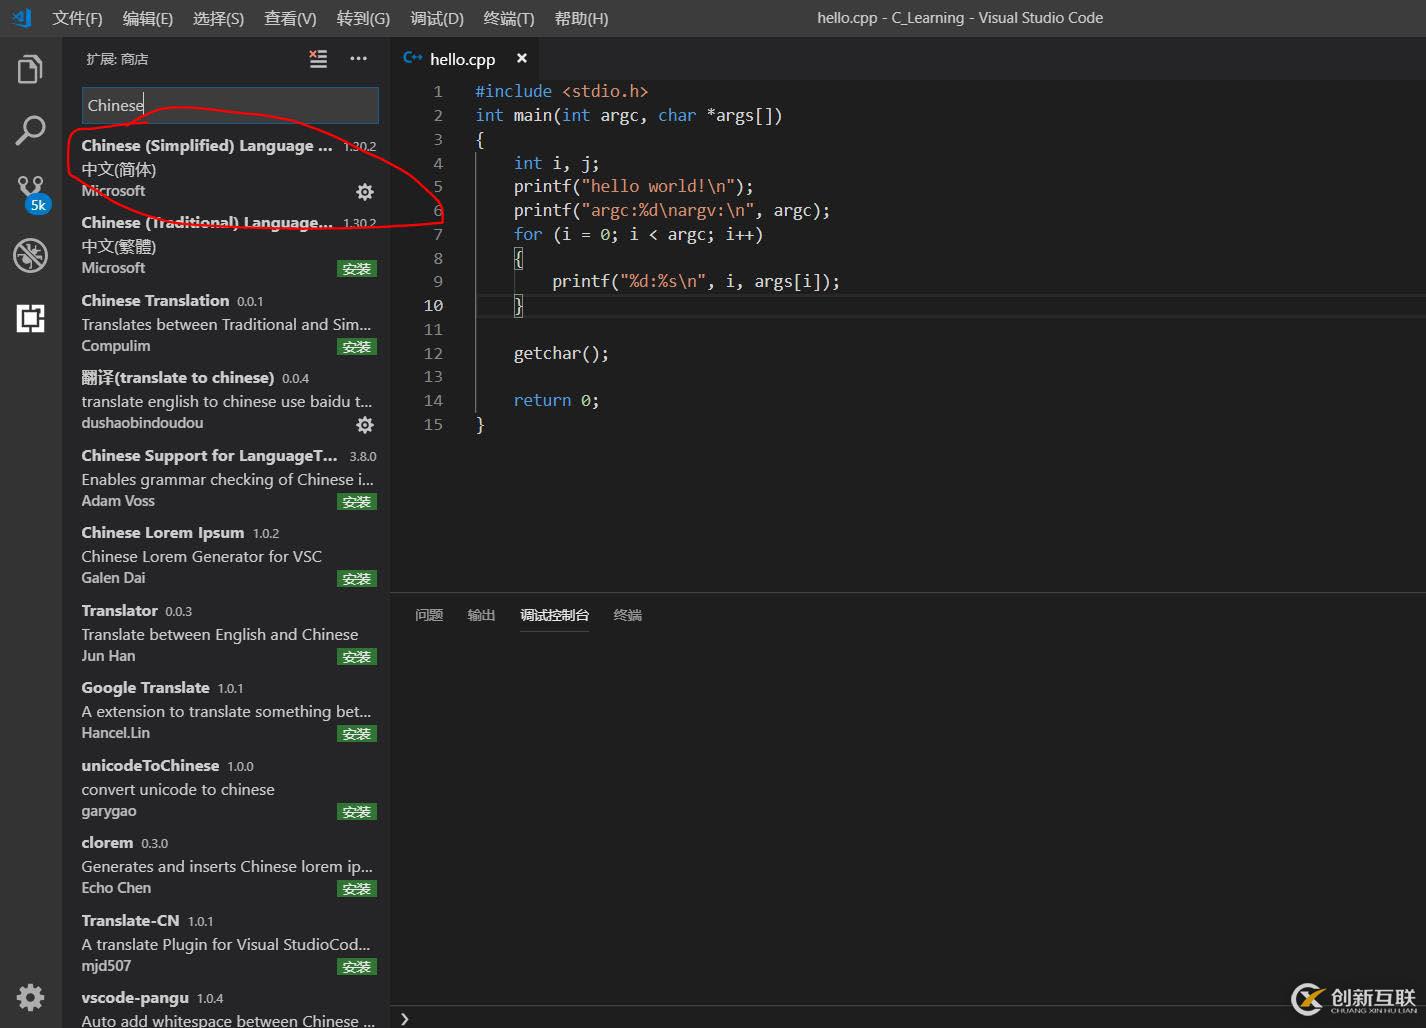Open the Search view in activity bar
This screenshot has height=1028, width=1426.
click(30, 130)
